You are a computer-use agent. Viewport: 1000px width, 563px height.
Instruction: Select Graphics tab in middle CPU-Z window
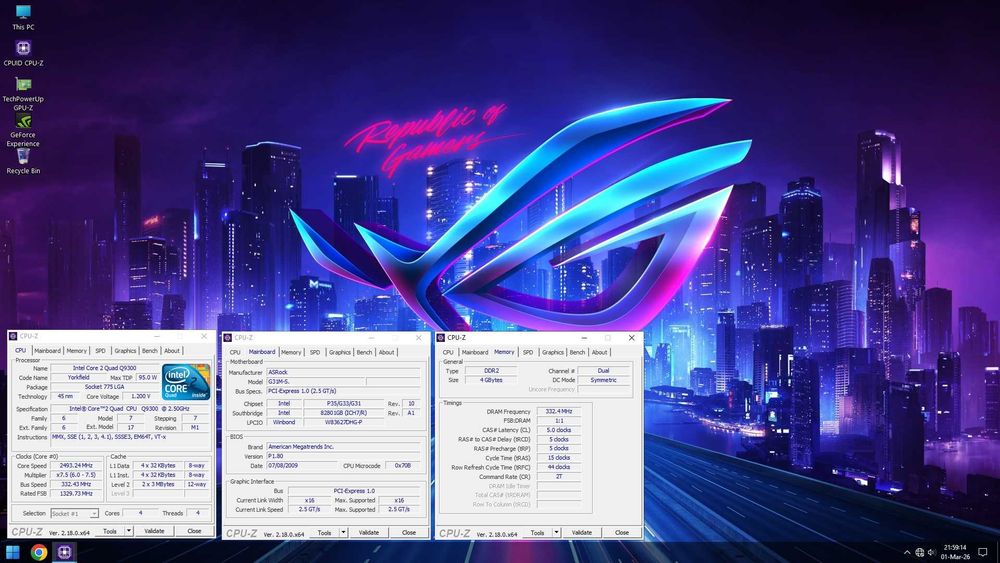tap(339, 352)
